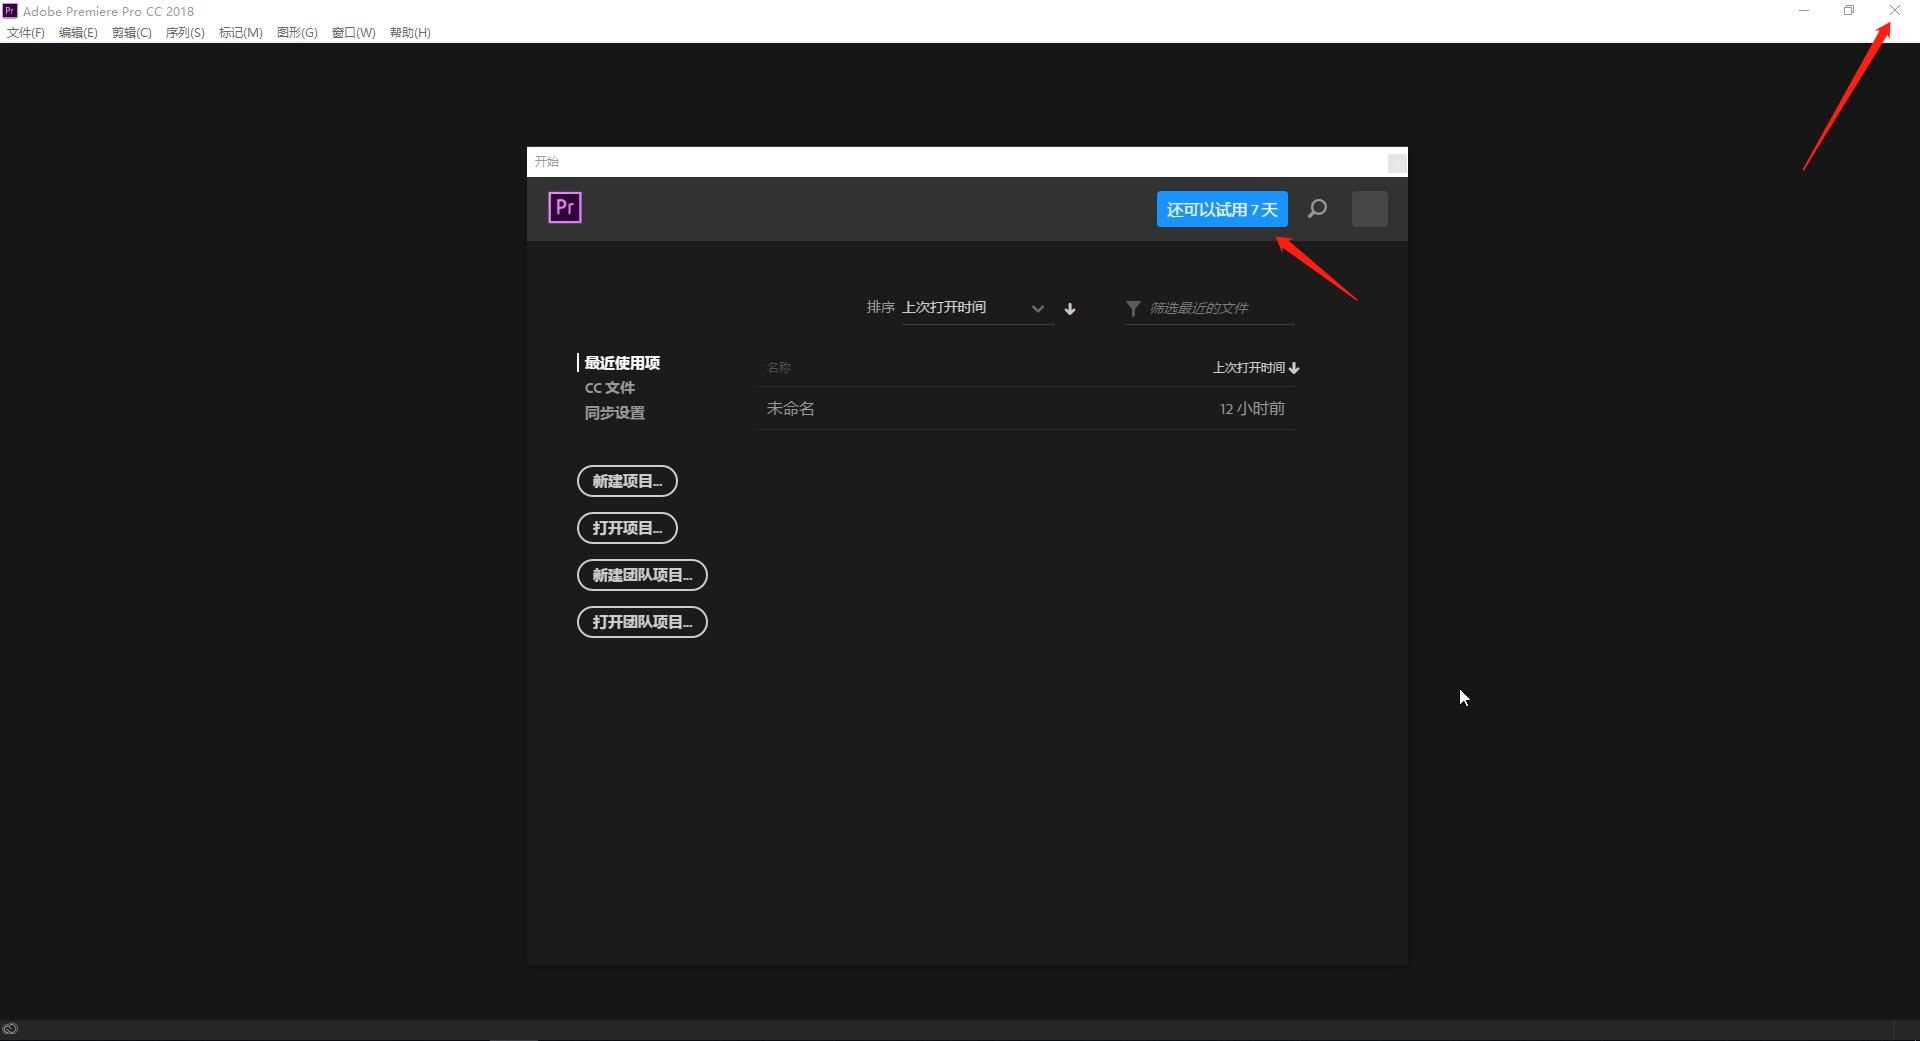Select 同步设置 in the sidebar
Screen dimensions: 1920x1041
point(615,413)
